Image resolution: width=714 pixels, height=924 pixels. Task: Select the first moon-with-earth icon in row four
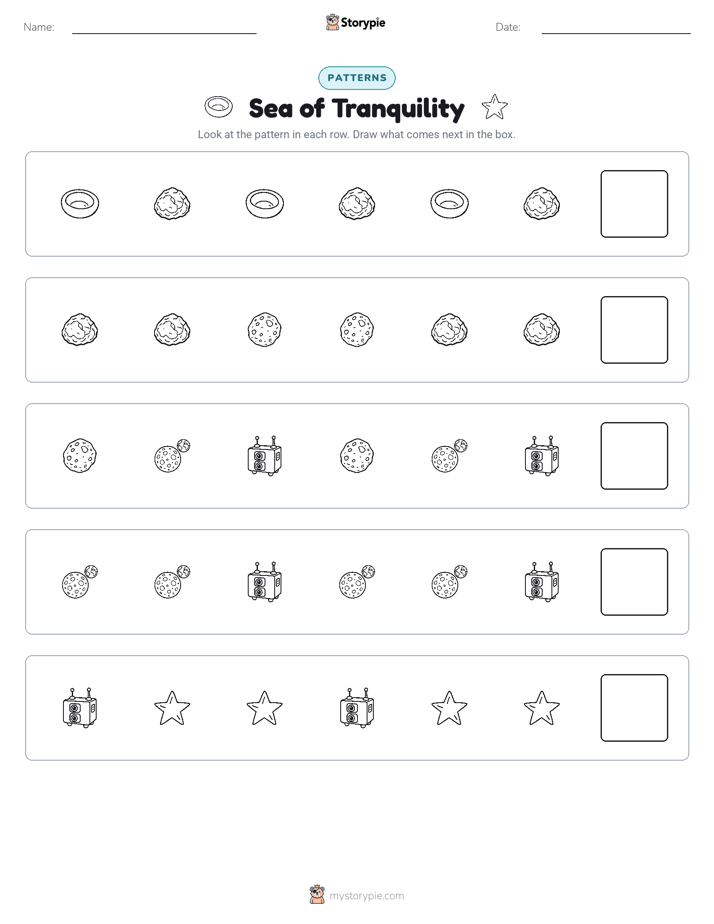pos(80,582)
